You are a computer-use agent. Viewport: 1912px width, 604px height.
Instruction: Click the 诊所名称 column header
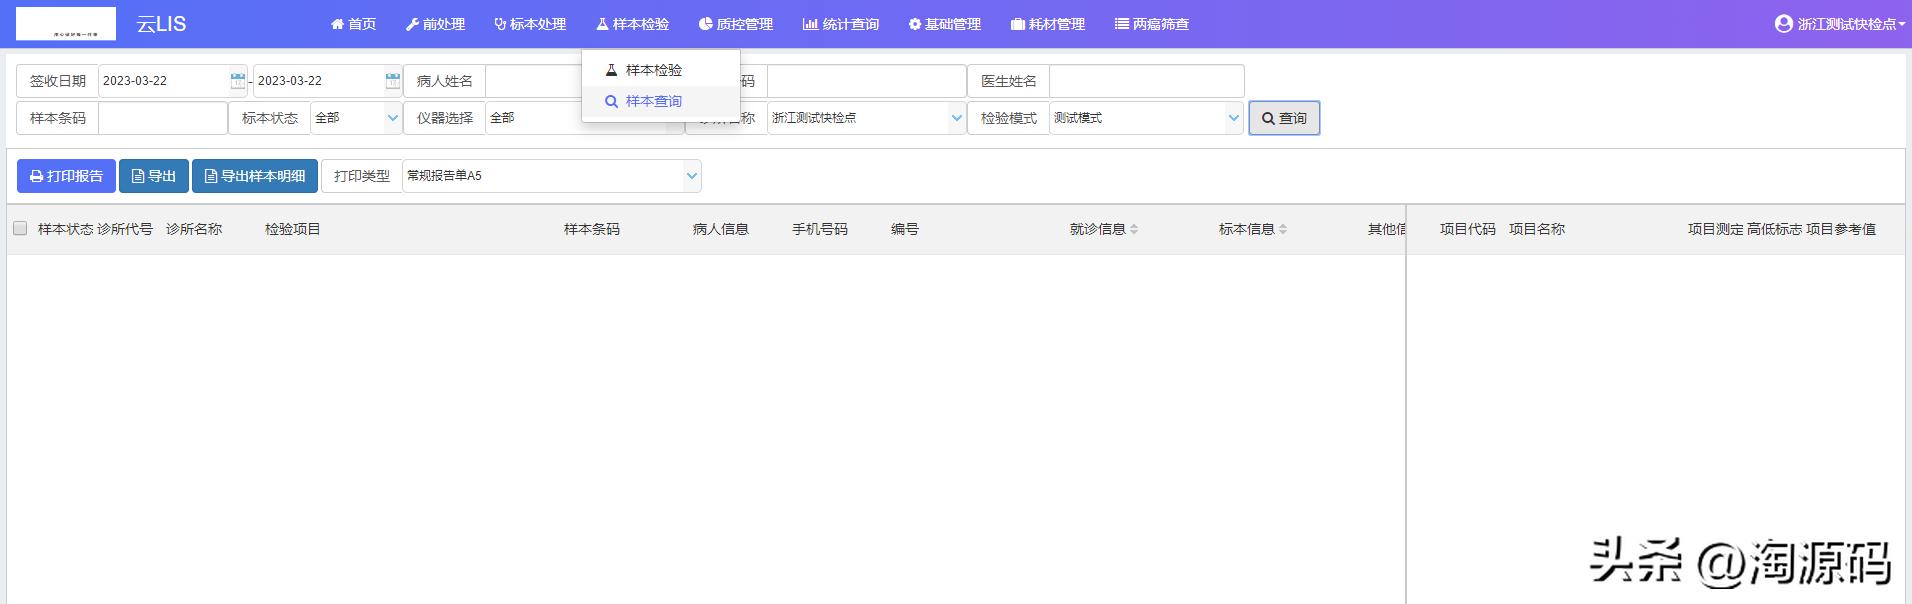click(x=194, y=229)
